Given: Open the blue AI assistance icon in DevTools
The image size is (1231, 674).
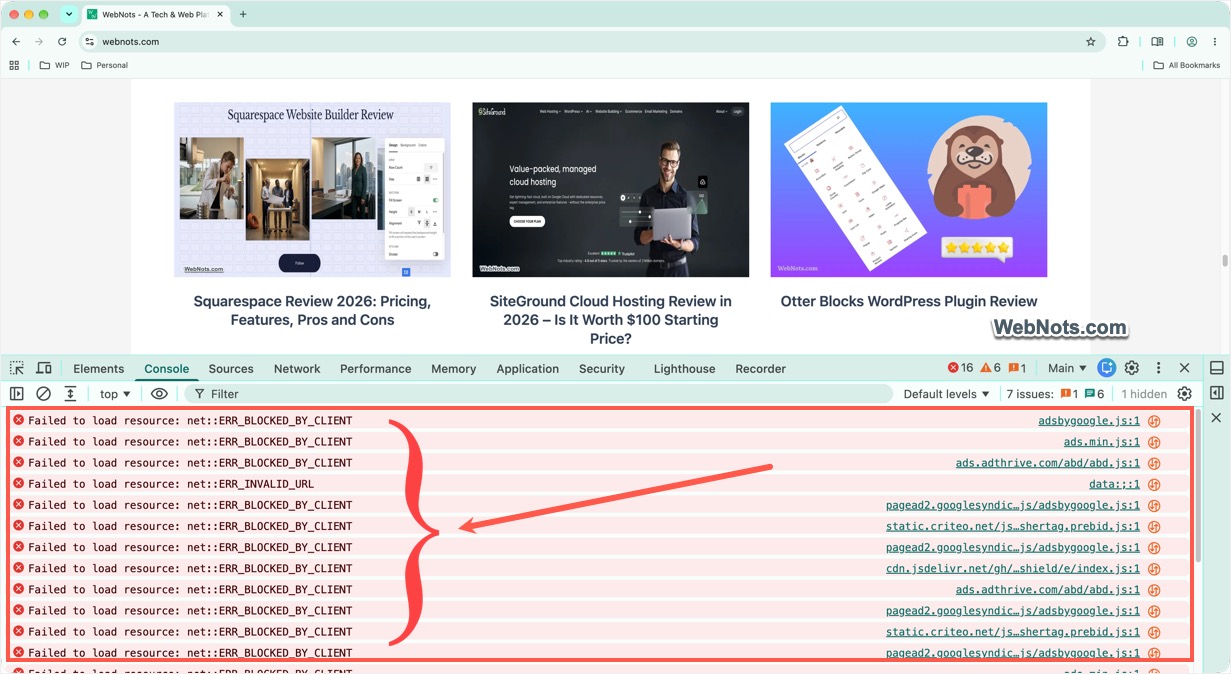Looking at the screenshot, I should pos(1107,368).
